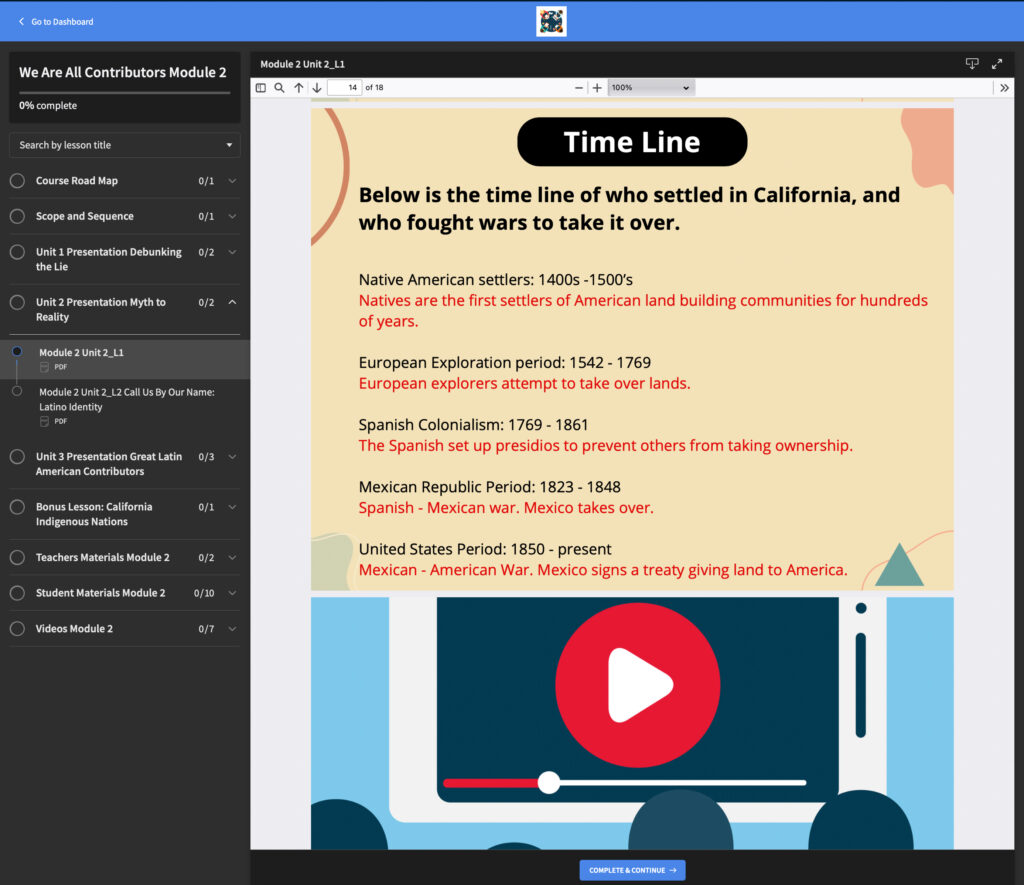Open the Search by lesson title dropdown
Image resolution: width=1024 pixels, height=885 pixels.
125,145
